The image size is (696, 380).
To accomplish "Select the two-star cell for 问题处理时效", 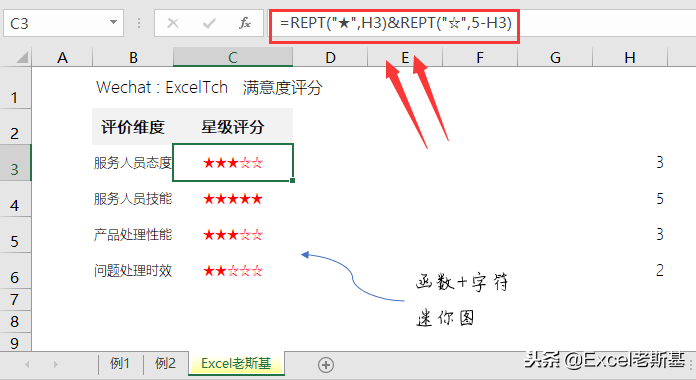I will [233, 271].
